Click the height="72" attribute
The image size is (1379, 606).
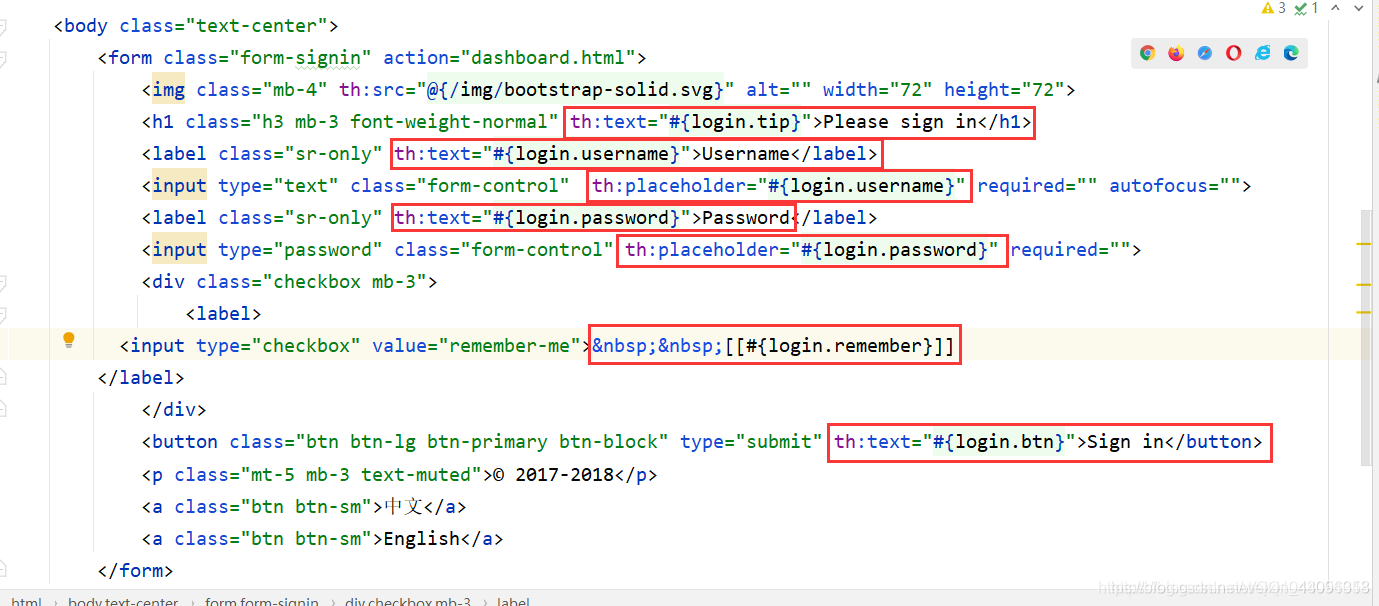point(1004,90)
